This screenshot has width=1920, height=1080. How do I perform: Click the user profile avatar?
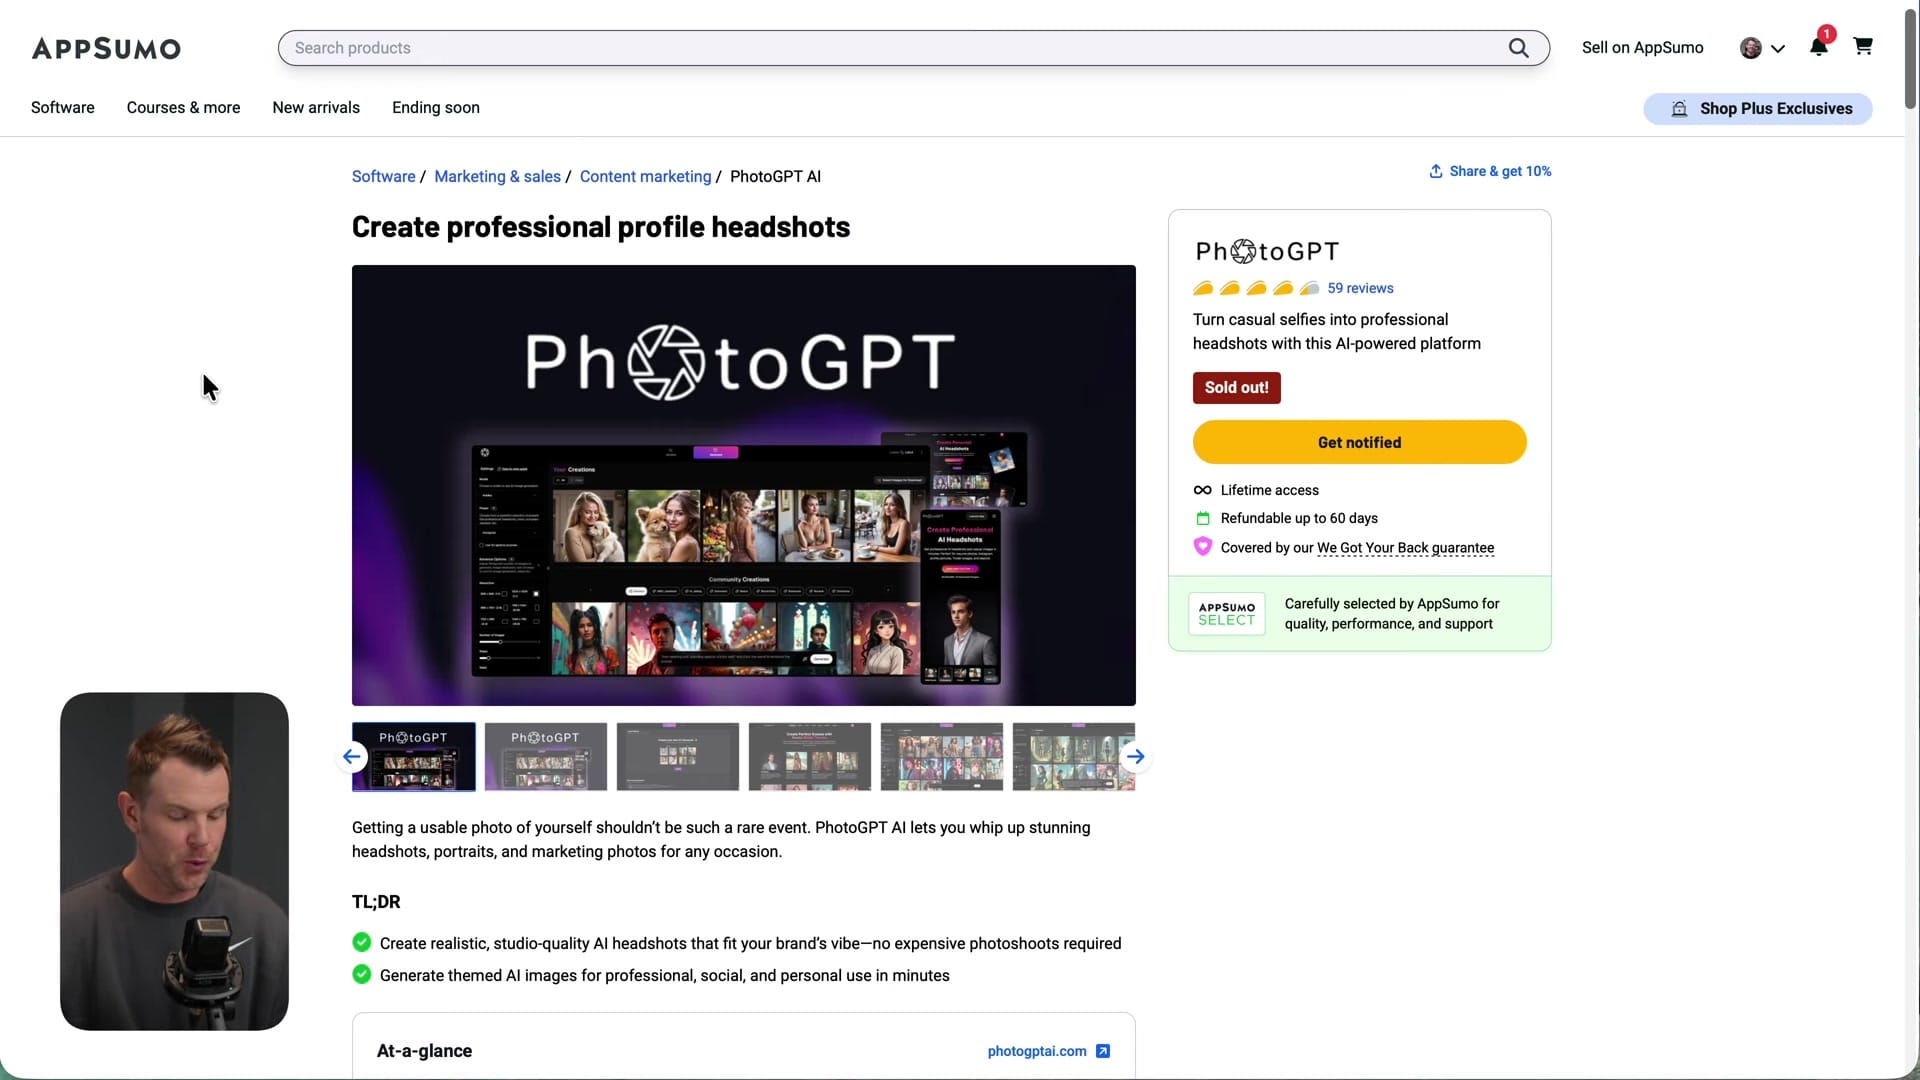[x=1751, y=48]
